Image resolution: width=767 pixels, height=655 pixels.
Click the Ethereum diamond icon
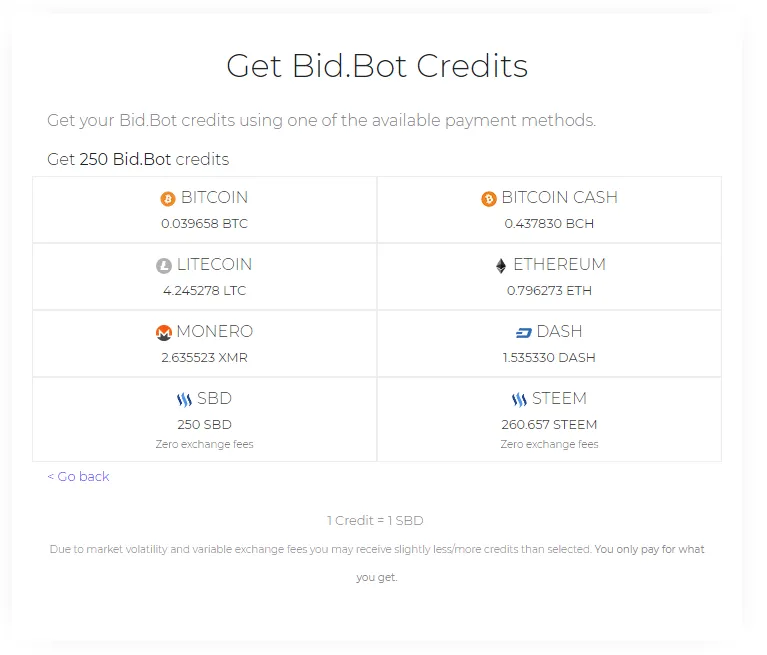tap(501, 266)
